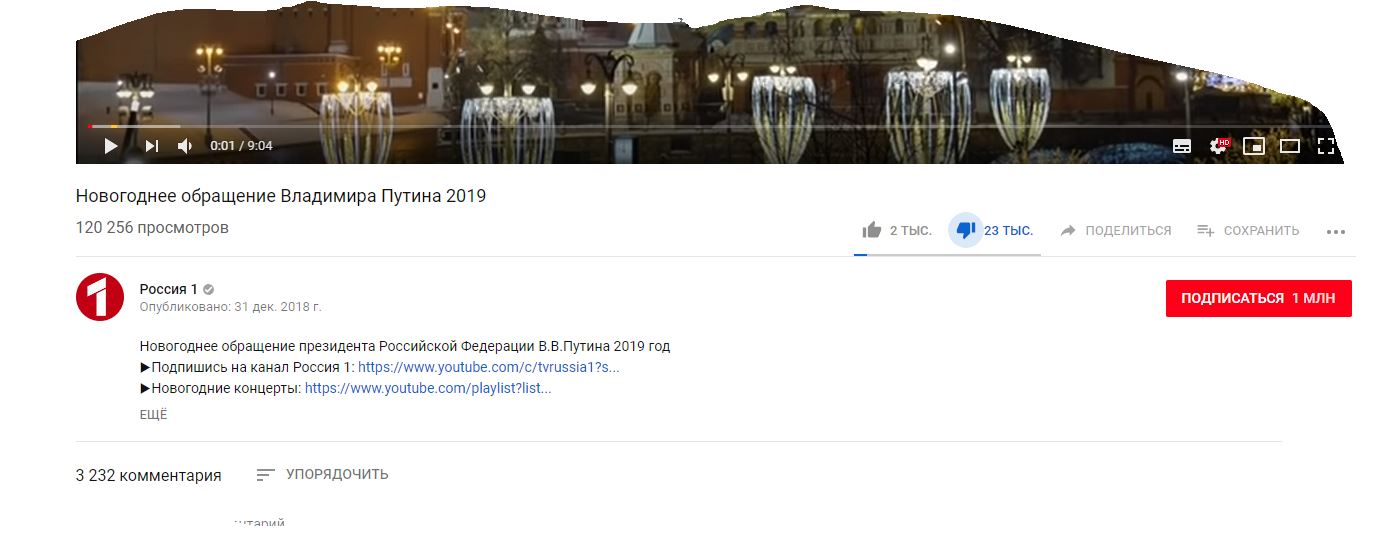Open player settings gear
1380x539 pixels.
[x=1219, y=146]
